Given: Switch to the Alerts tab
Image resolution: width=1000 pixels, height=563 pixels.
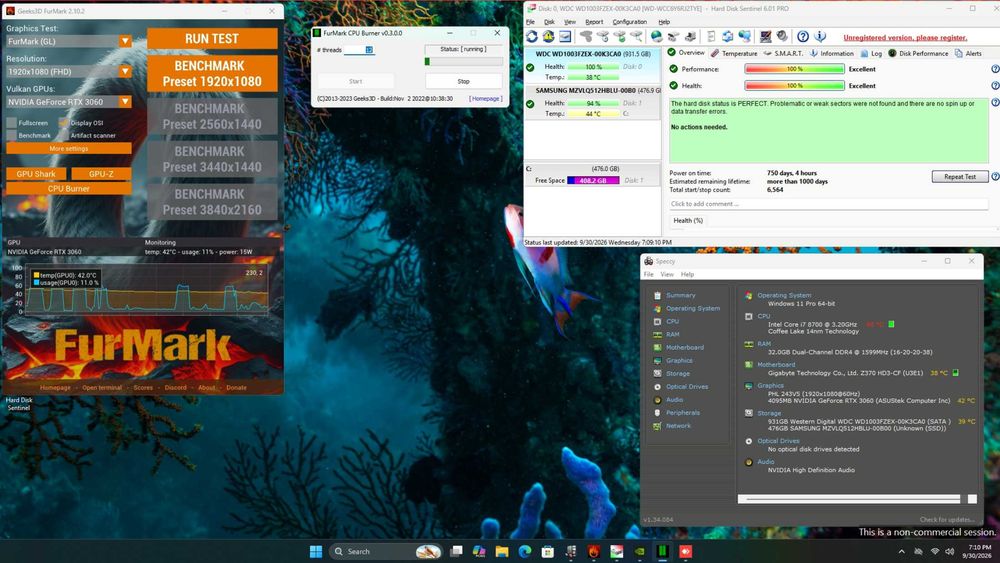Looking at the screenshot, I should click(x=968, y=54).
